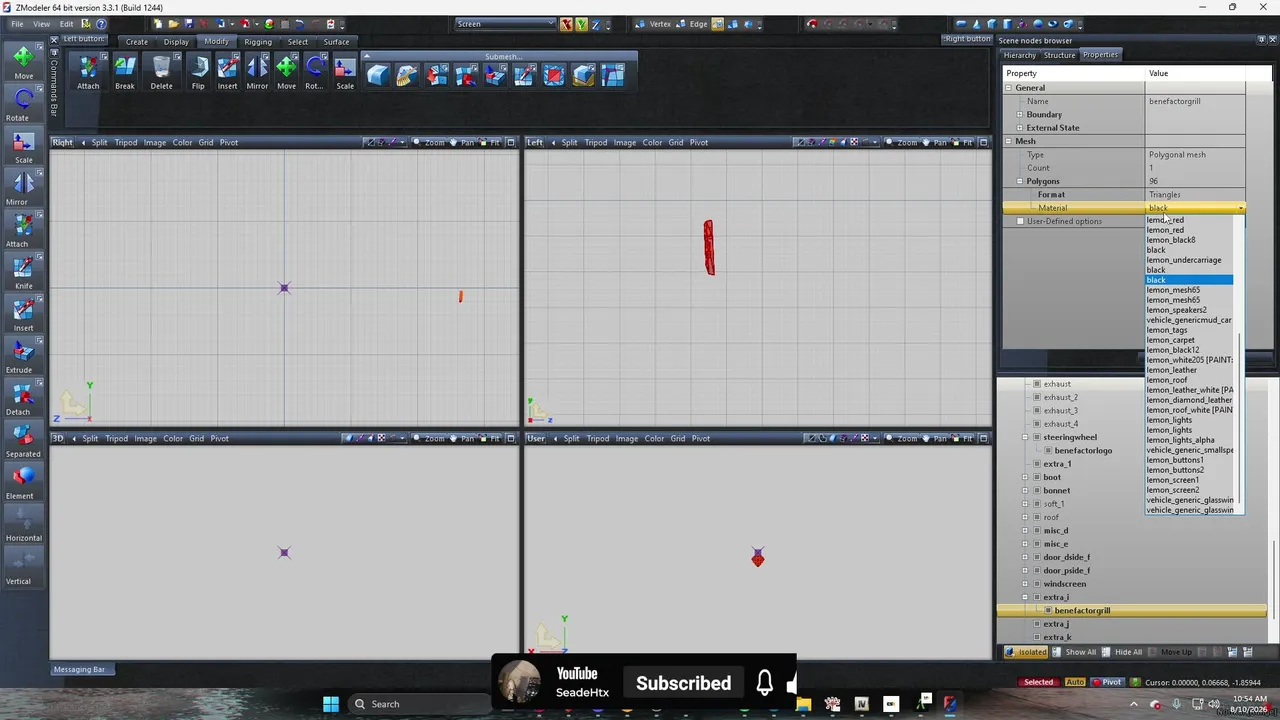This screenshot has width=1280, height=720.
Task: Select lemon_undercarriage from the material list
Action: (x=1184, y=260)
